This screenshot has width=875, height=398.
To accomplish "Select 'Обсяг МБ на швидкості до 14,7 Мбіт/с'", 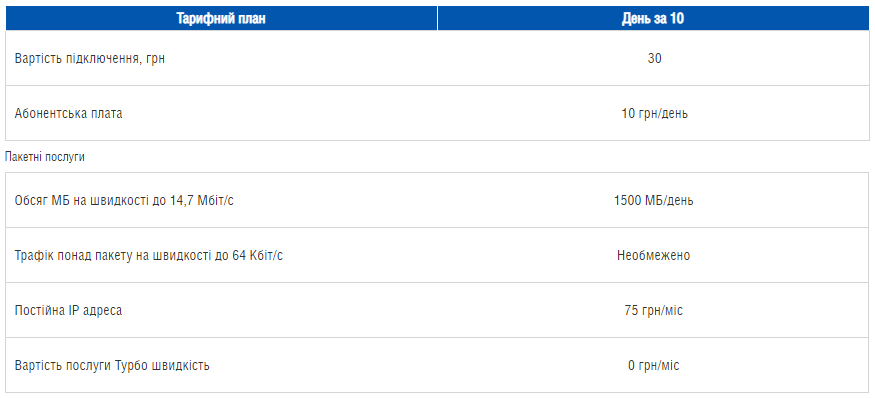I will pos(124,200).
